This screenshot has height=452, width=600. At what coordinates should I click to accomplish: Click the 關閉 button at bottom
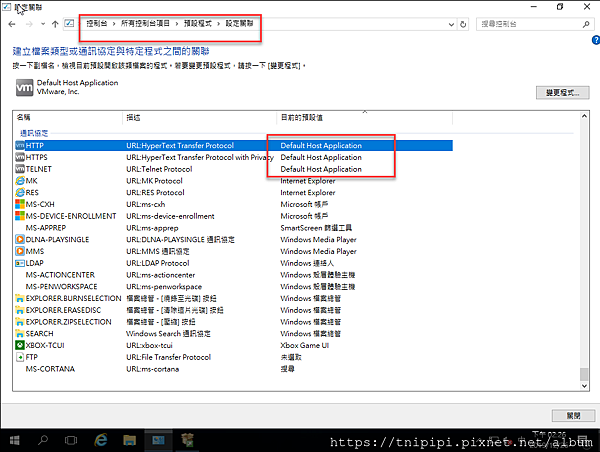pyautogui.click(x=573, y=416)
